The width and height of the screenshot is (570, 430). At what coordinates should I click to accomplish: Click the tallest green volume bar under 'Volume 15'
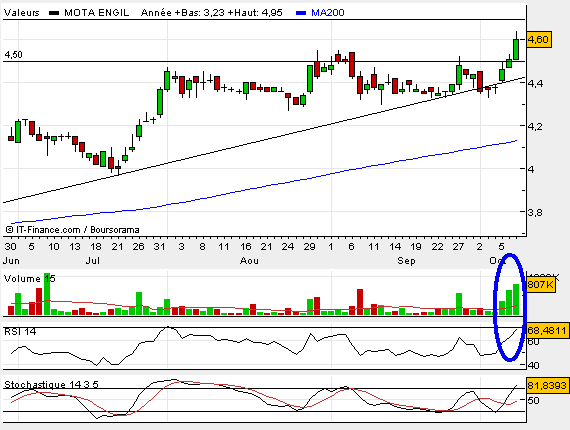47,294
